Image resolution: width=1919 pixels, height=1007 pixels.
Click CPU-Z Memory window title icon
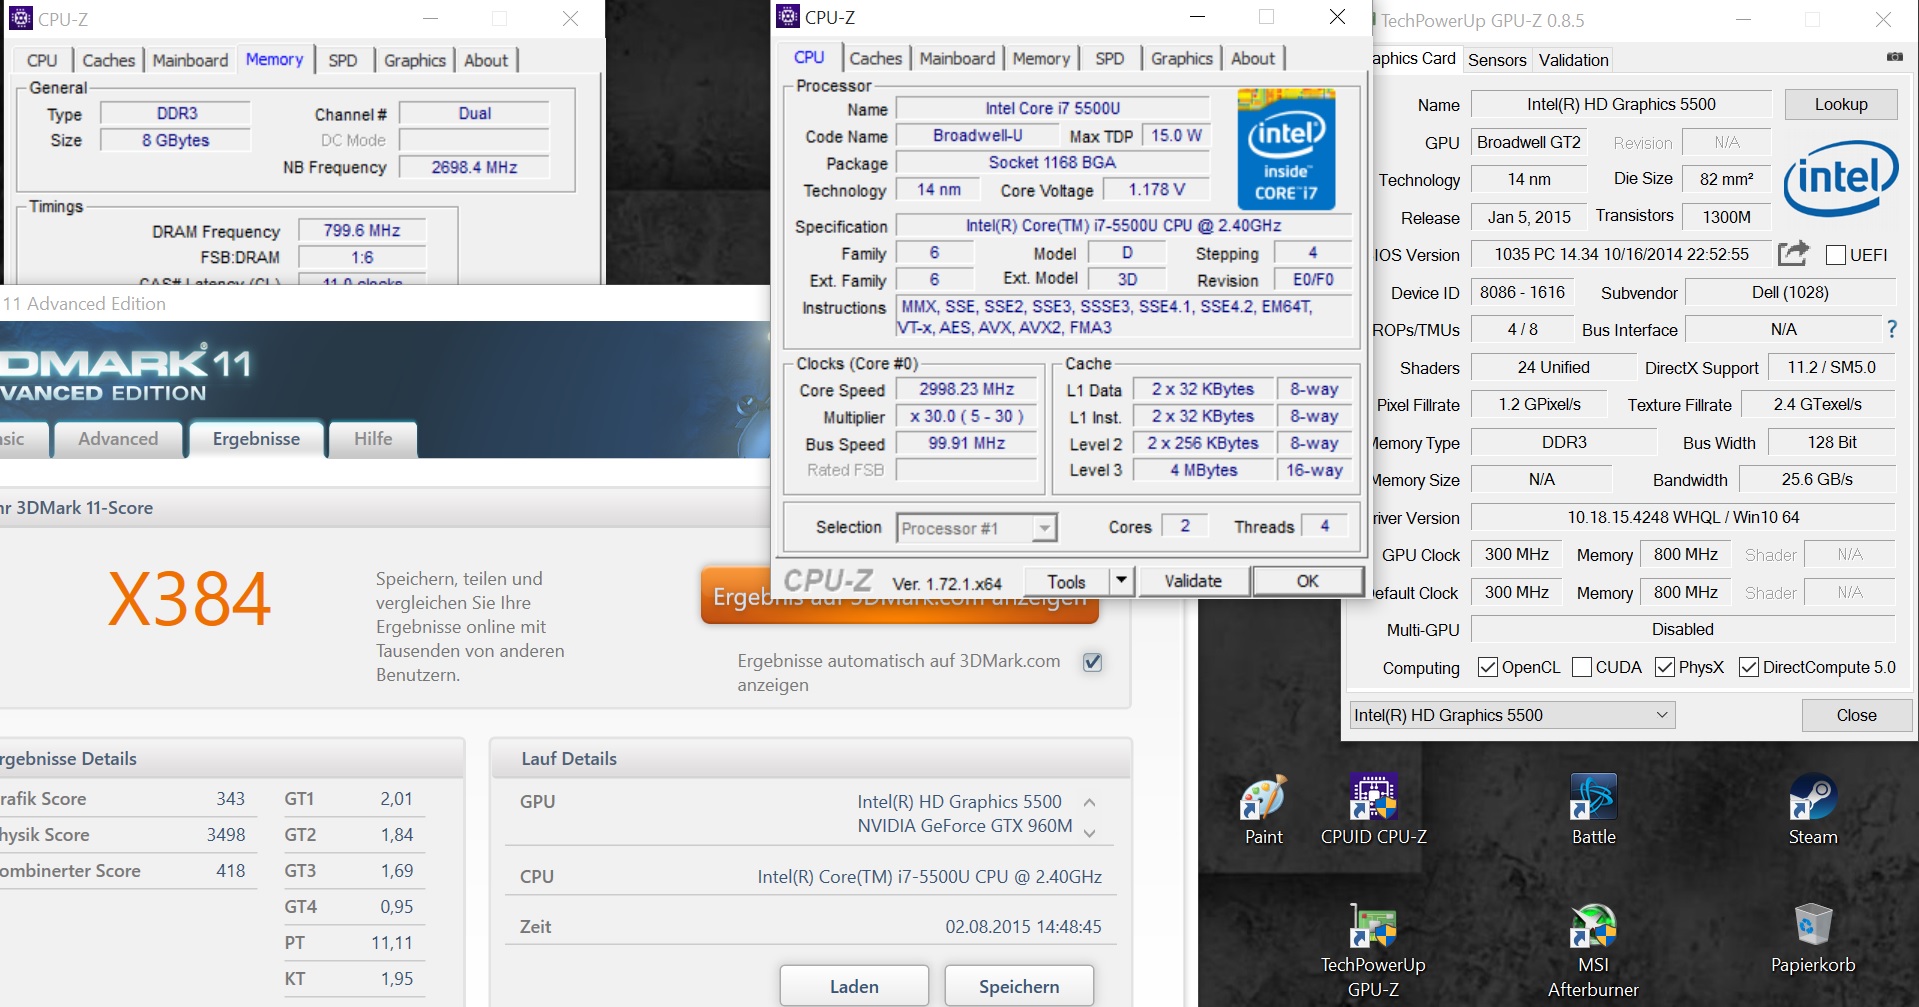point(20,18)
